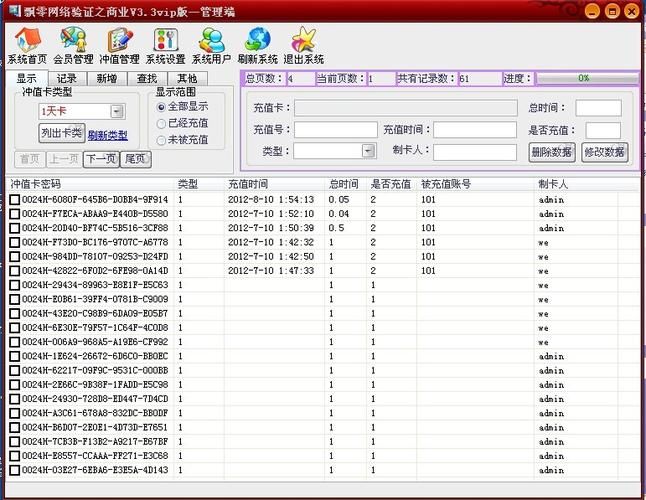The width and height of the screenshot is (646, 500).
Task: Switch to the 新增 tab
Action: click(107, 78)
